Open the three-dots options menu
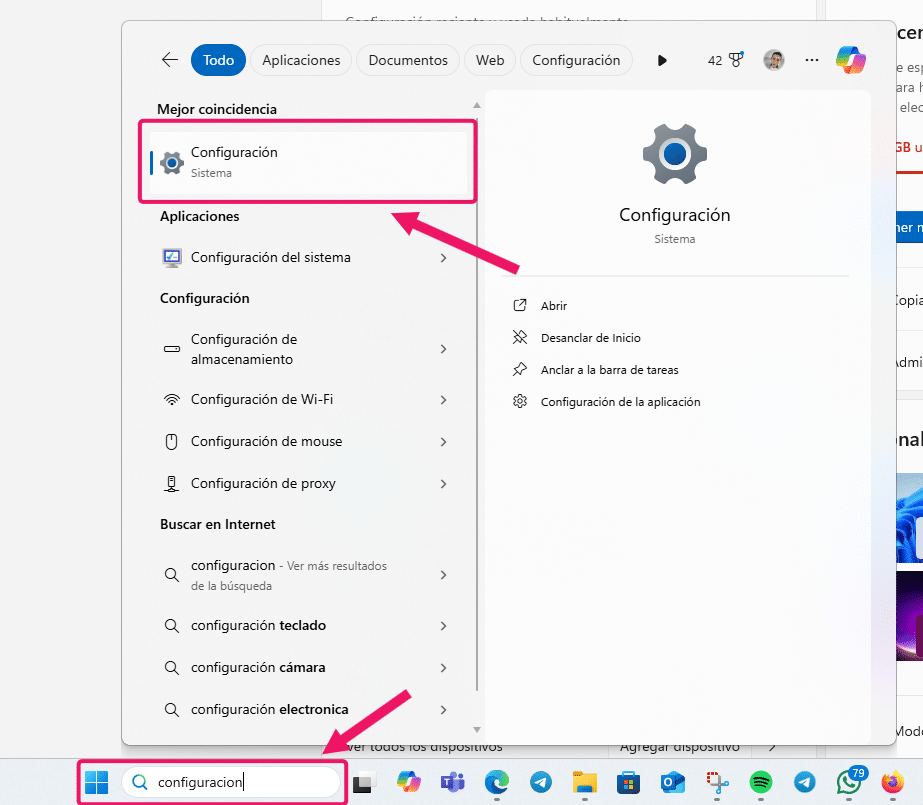Viewport: 923px width, 805px height. click(x=812, y=60)
